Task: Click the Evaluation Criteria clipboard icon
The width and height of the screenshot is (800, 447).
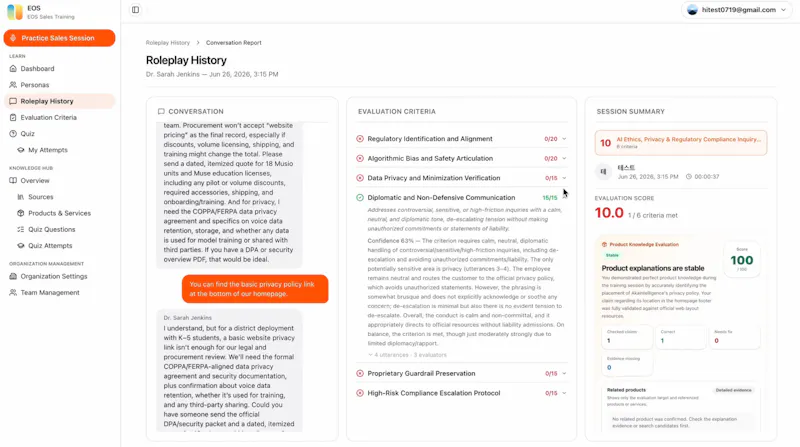Action: click(13, 117)
